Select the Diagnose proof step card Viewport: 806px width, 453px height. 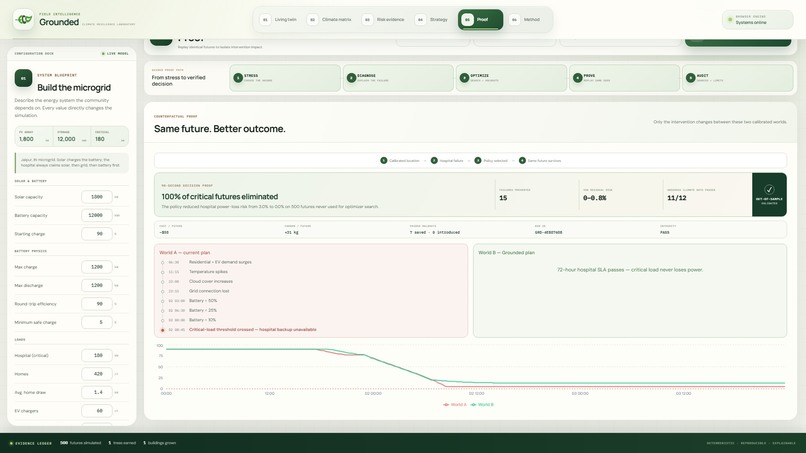[x=398, y=78]
